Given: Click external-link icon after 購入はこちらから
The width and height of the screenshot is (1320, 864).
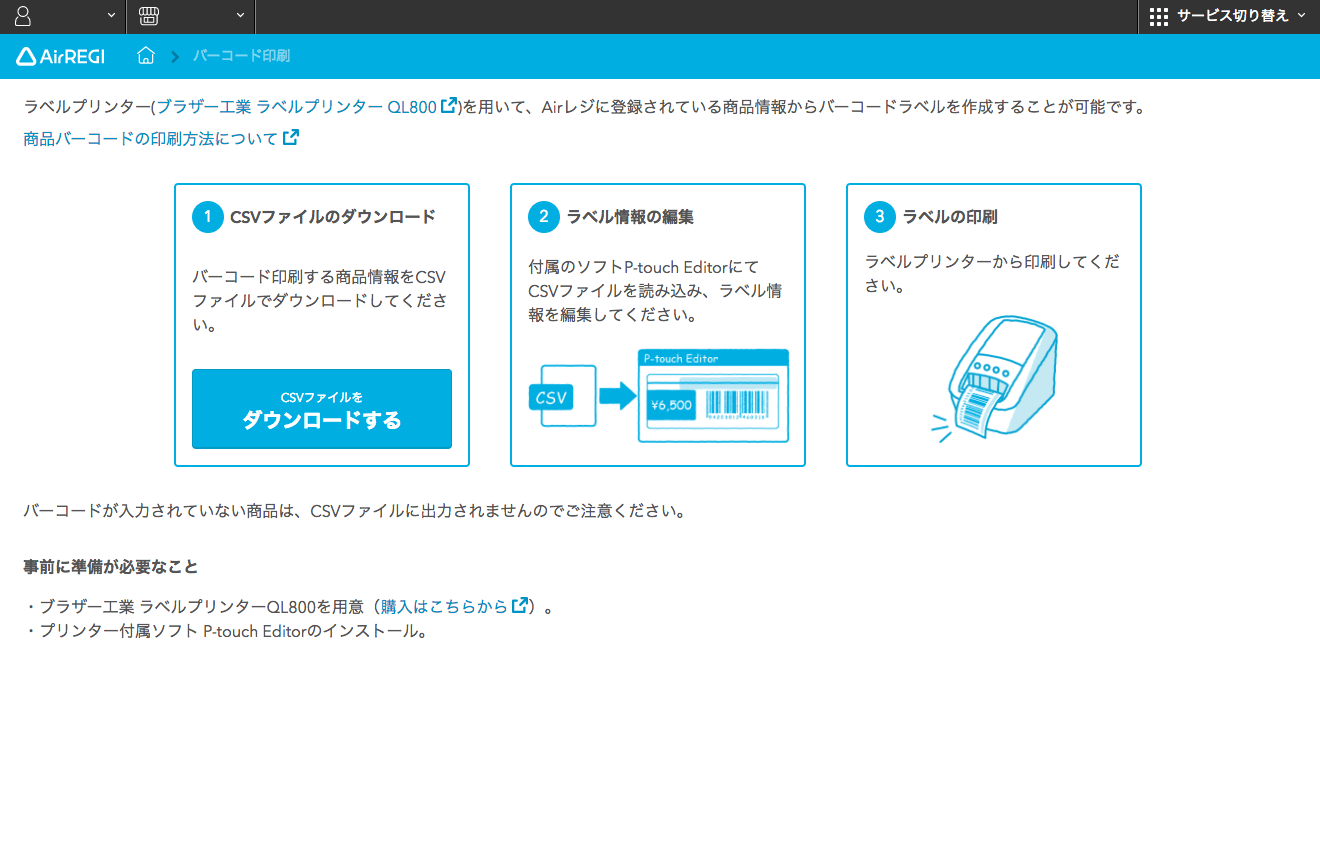Looking at the screenshot, I should 520,605.
